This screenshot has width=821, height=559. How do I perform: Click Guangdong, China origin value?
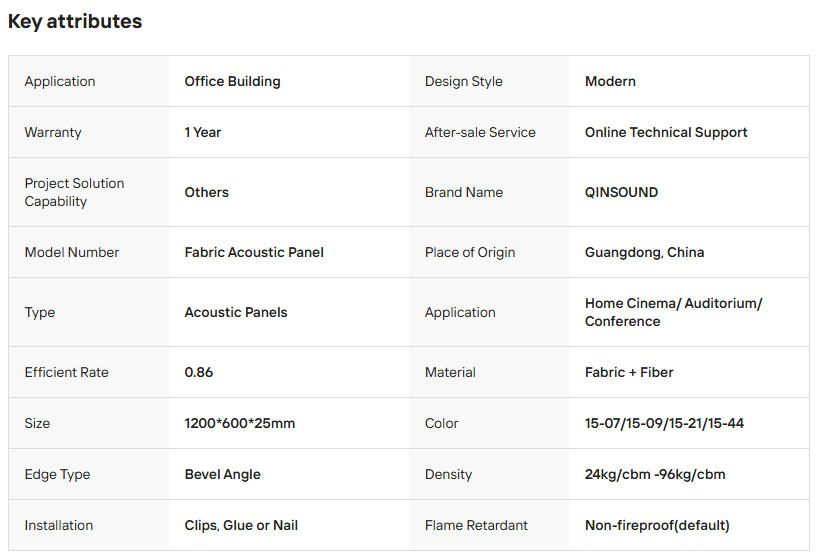click(644, 252)
